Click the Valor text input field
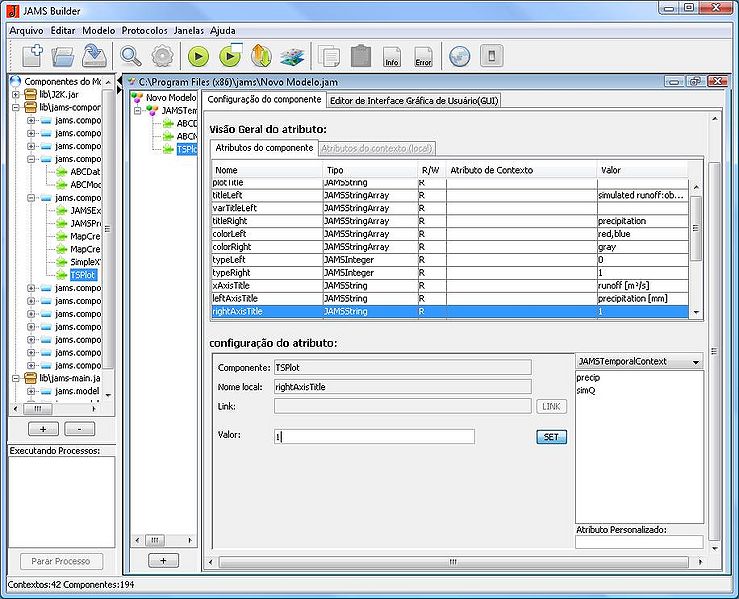 pos(374,436)
